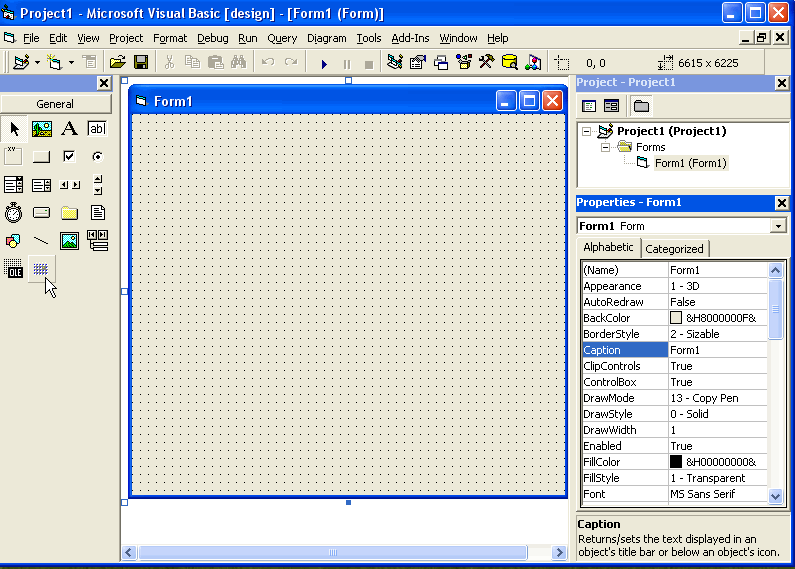Image resolution: width=795 pixels, height=569 pixels.
Task: Open the Add Standard EXE Project dropdown arrow
Action: point(38,63)
